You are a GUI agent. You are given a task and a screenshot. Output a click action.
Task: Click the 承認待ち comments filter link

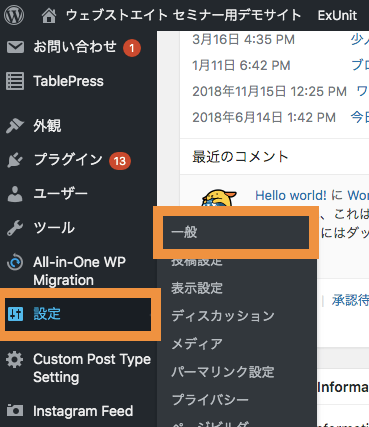(x=350, y=301)
